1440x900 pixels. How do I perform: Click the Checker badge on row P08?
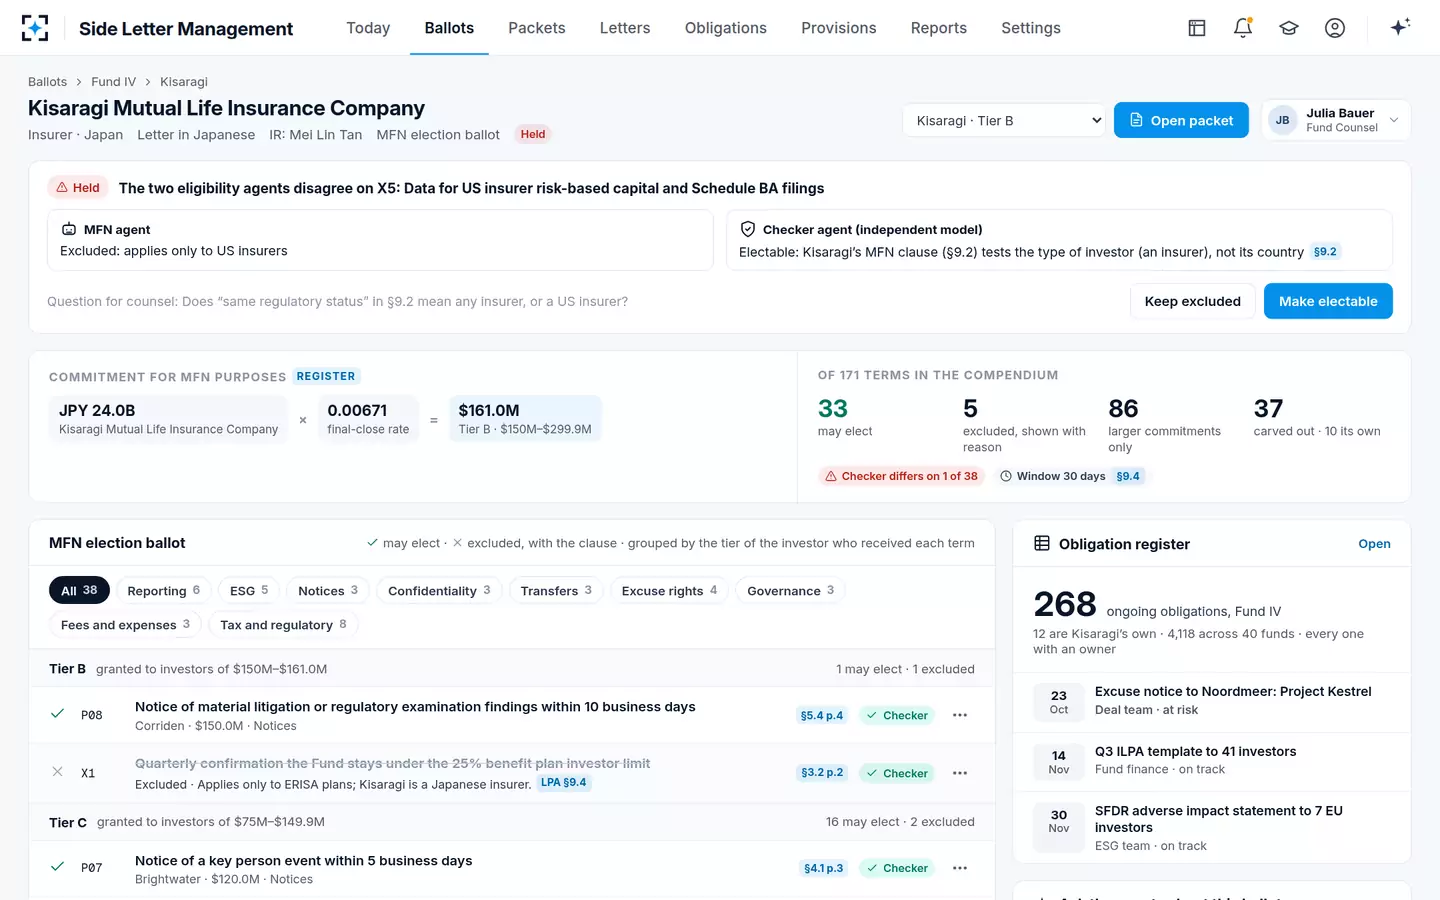[897, 715]
